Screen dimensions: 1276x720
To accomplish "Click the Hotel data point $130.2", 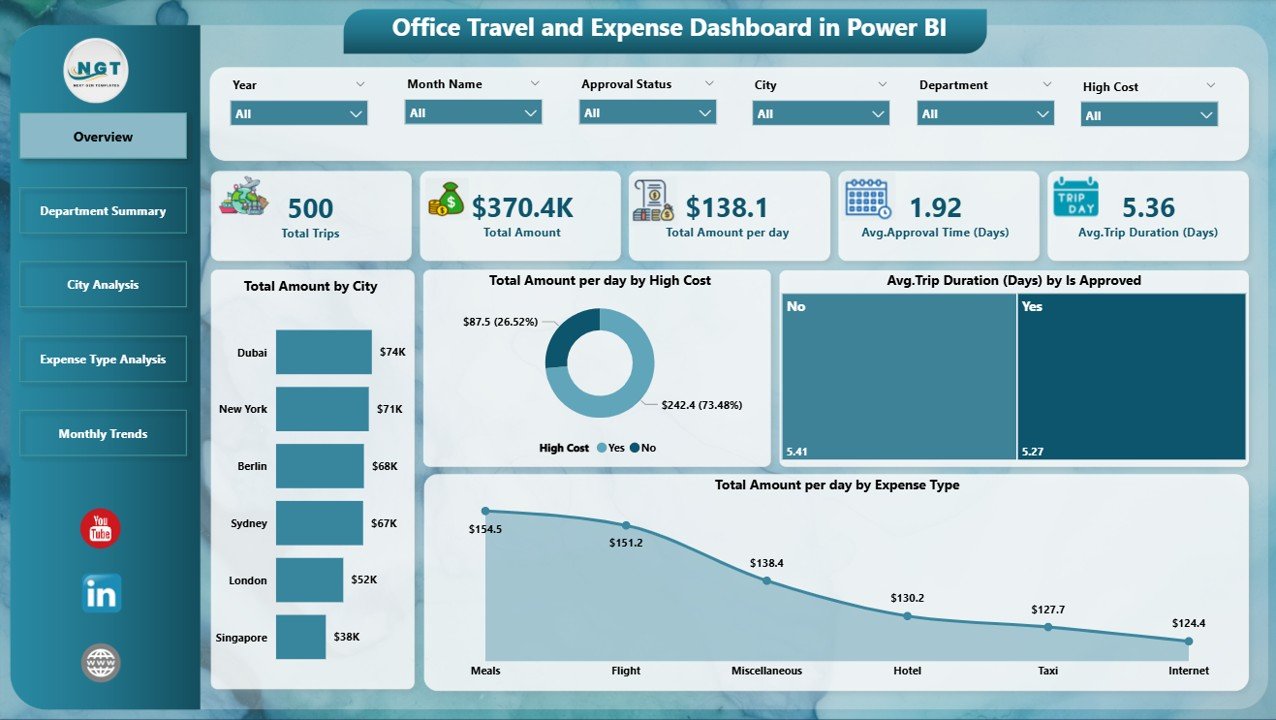I will [x=907, y=616].
